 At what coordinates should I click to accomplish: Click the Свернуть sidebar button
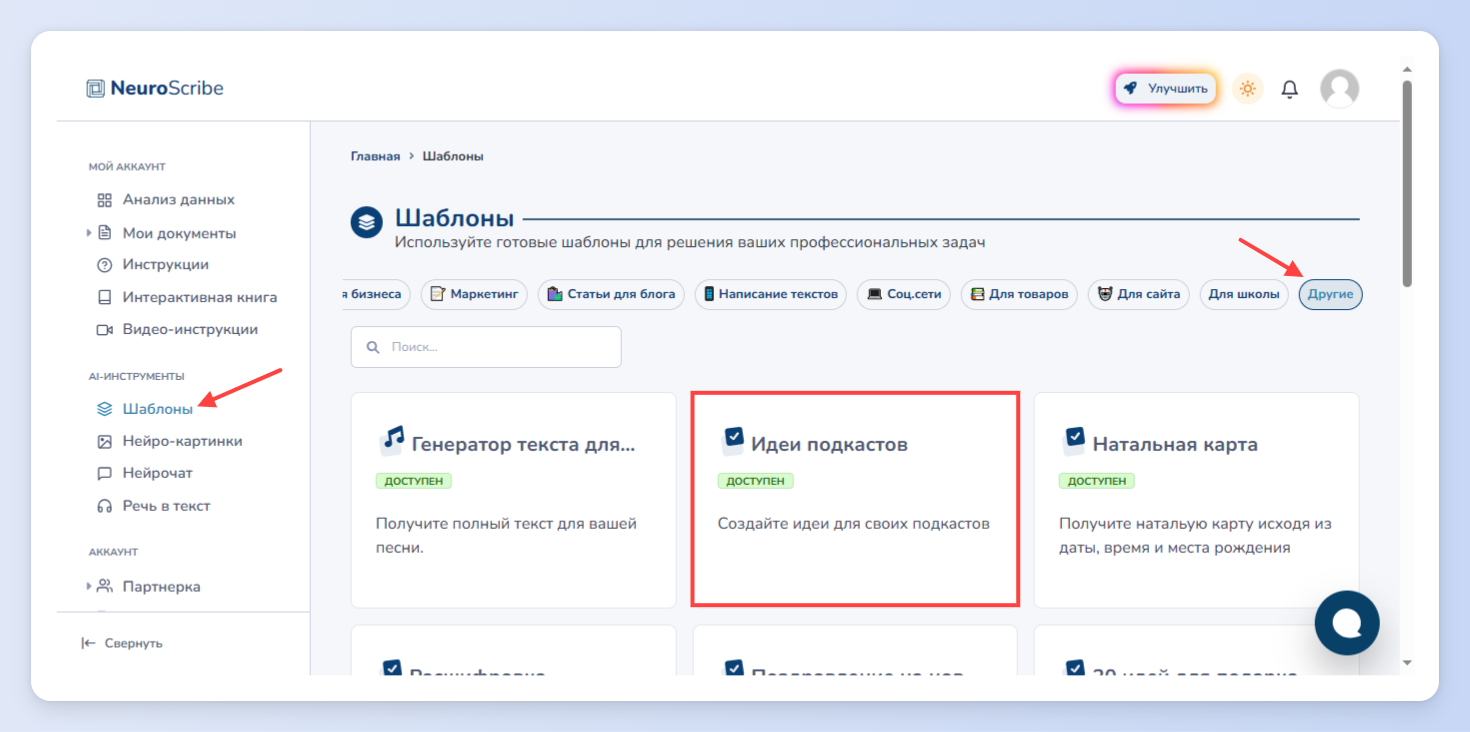[x=122, y=643]
